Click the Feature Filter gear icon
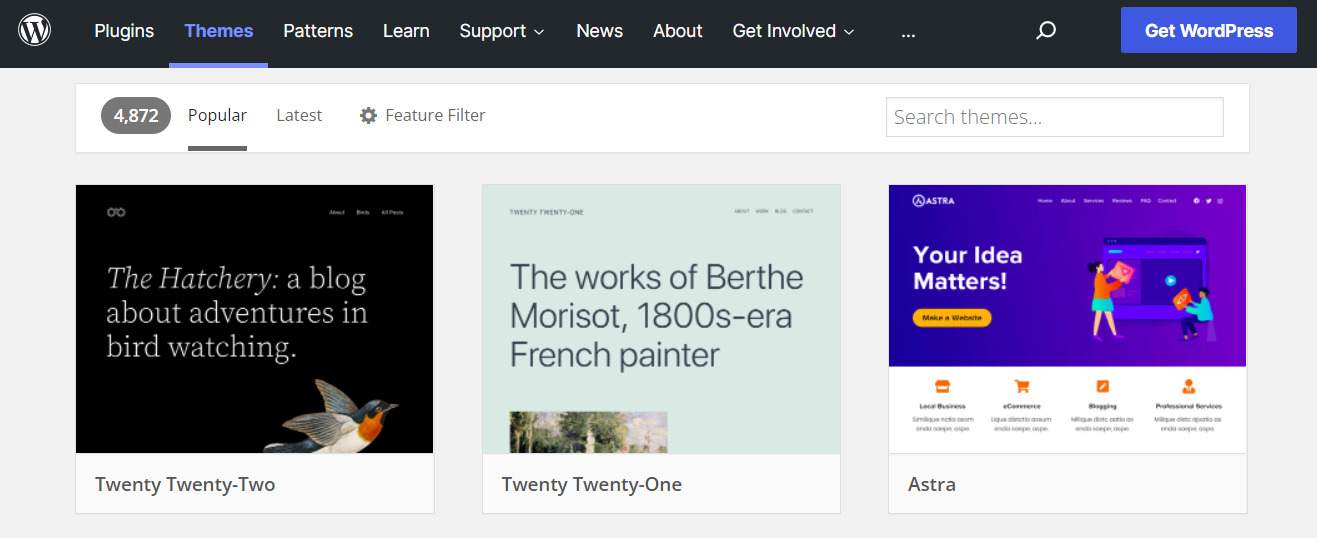The height and width of the screenshot is (538, 1317). pyautogui.click(x=368, y=116)
